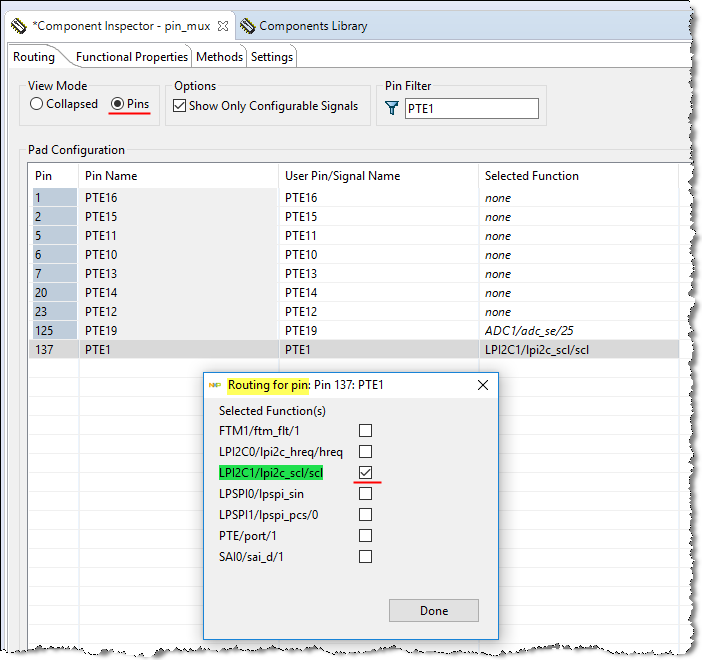The height and width of the screenshot is (660, 702).
Task: Click the Component Inspector tab icon
Action: (x=19, y=26)
